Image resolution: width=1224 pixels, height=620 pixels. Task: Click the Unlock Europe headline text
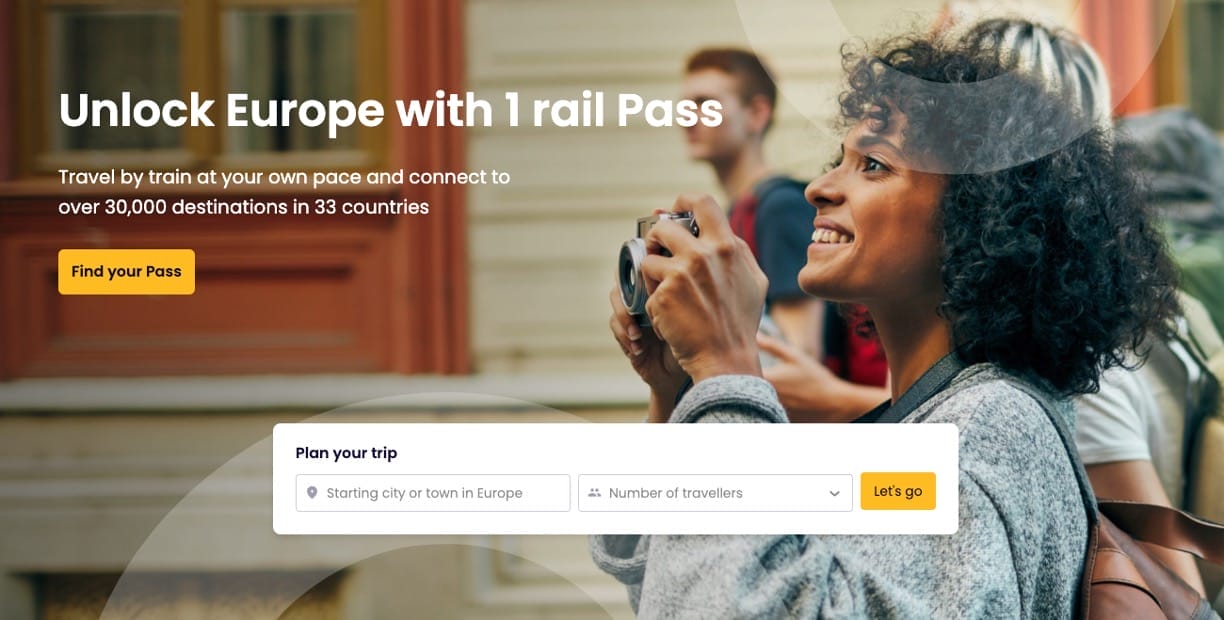click(x=391, y=110)
